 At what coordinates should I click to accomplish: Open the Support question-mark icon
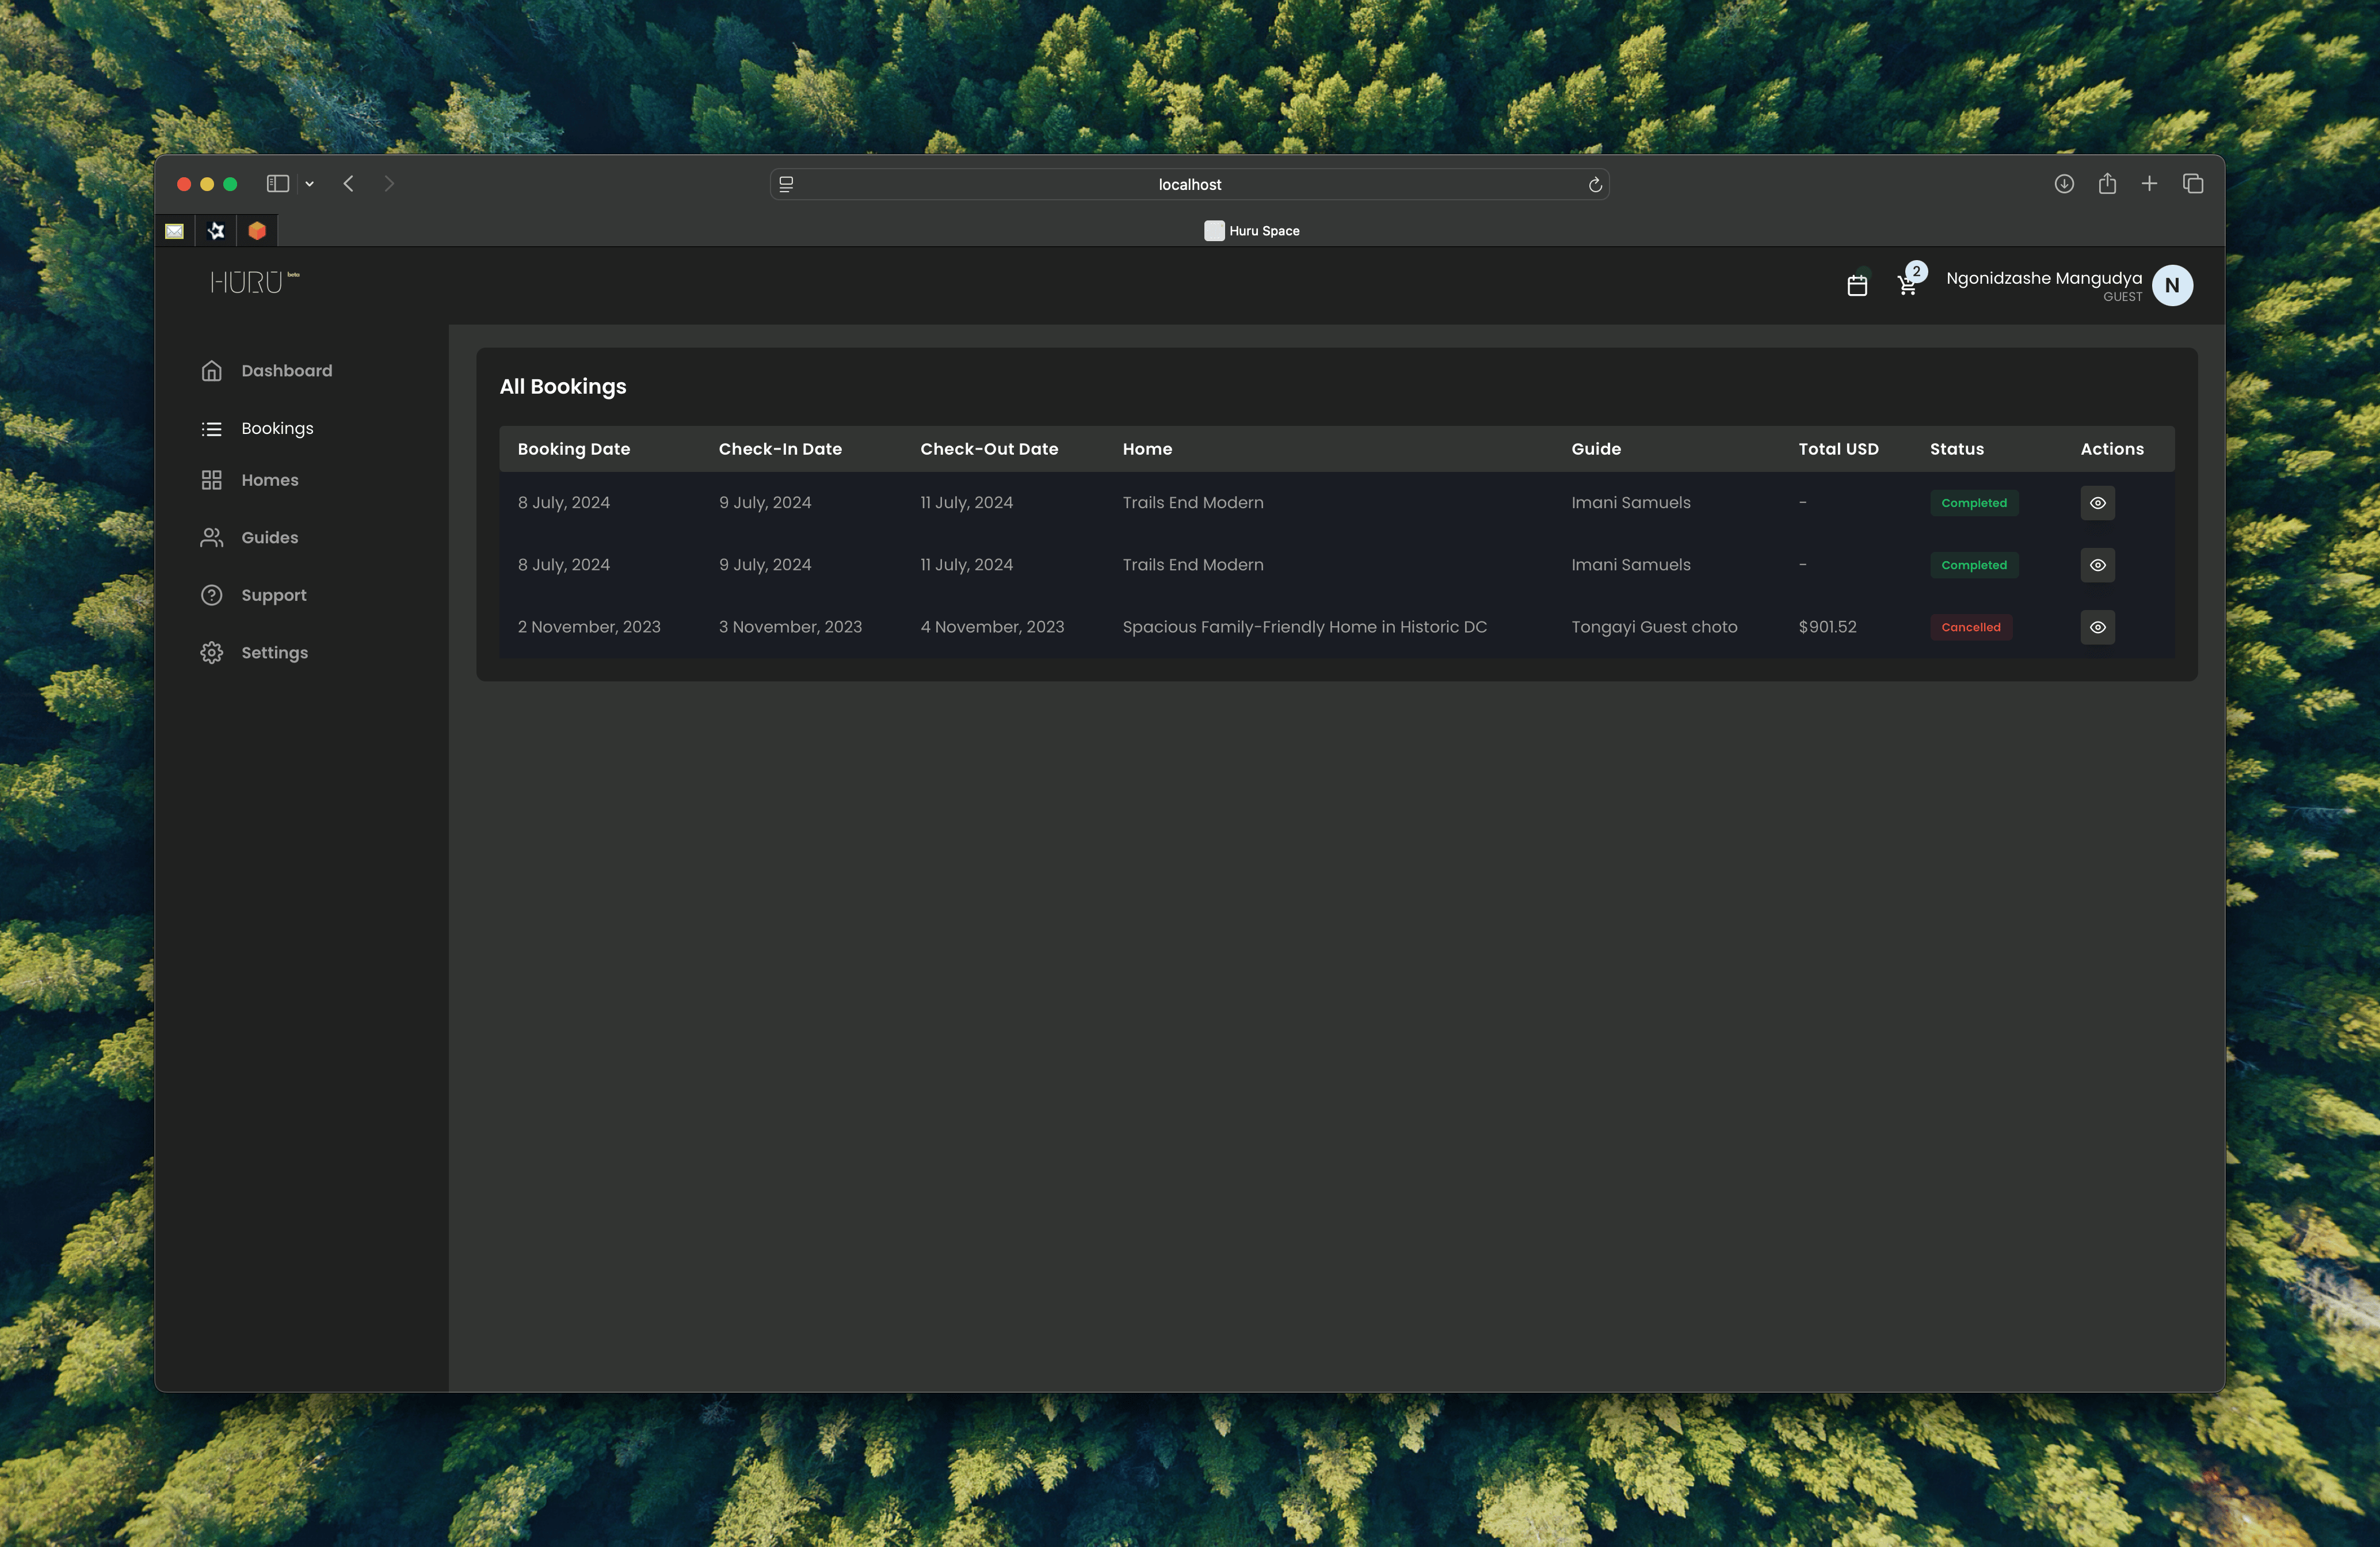tap(211, 595)
